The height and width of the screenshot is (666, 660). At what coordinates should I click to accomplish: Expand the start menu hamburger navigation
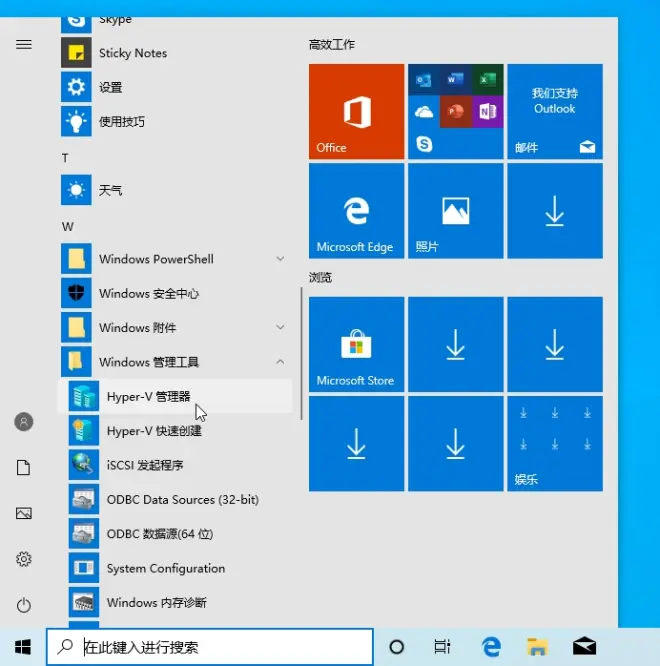coord(24,44)
